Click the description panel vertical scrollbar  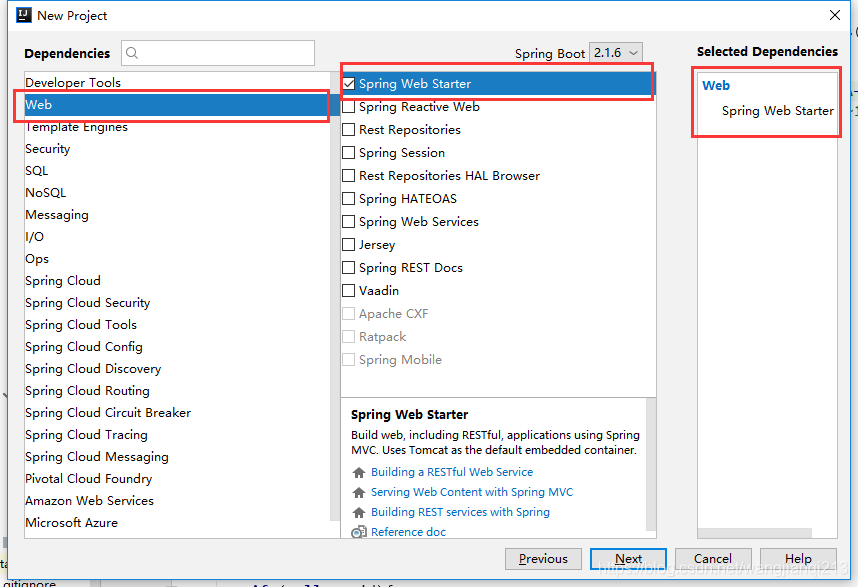(x=651, y=464)
